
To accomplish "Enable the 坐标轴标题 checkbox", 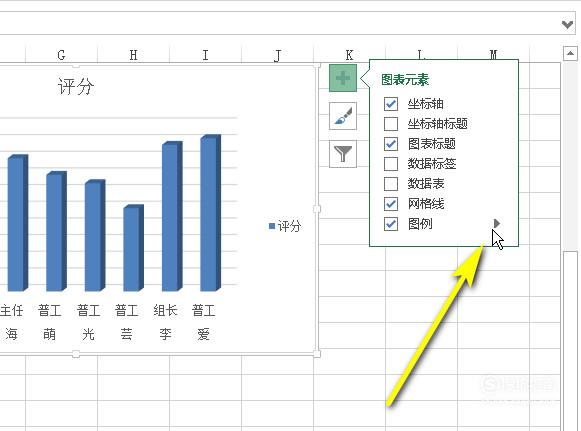I will (391, 124).
